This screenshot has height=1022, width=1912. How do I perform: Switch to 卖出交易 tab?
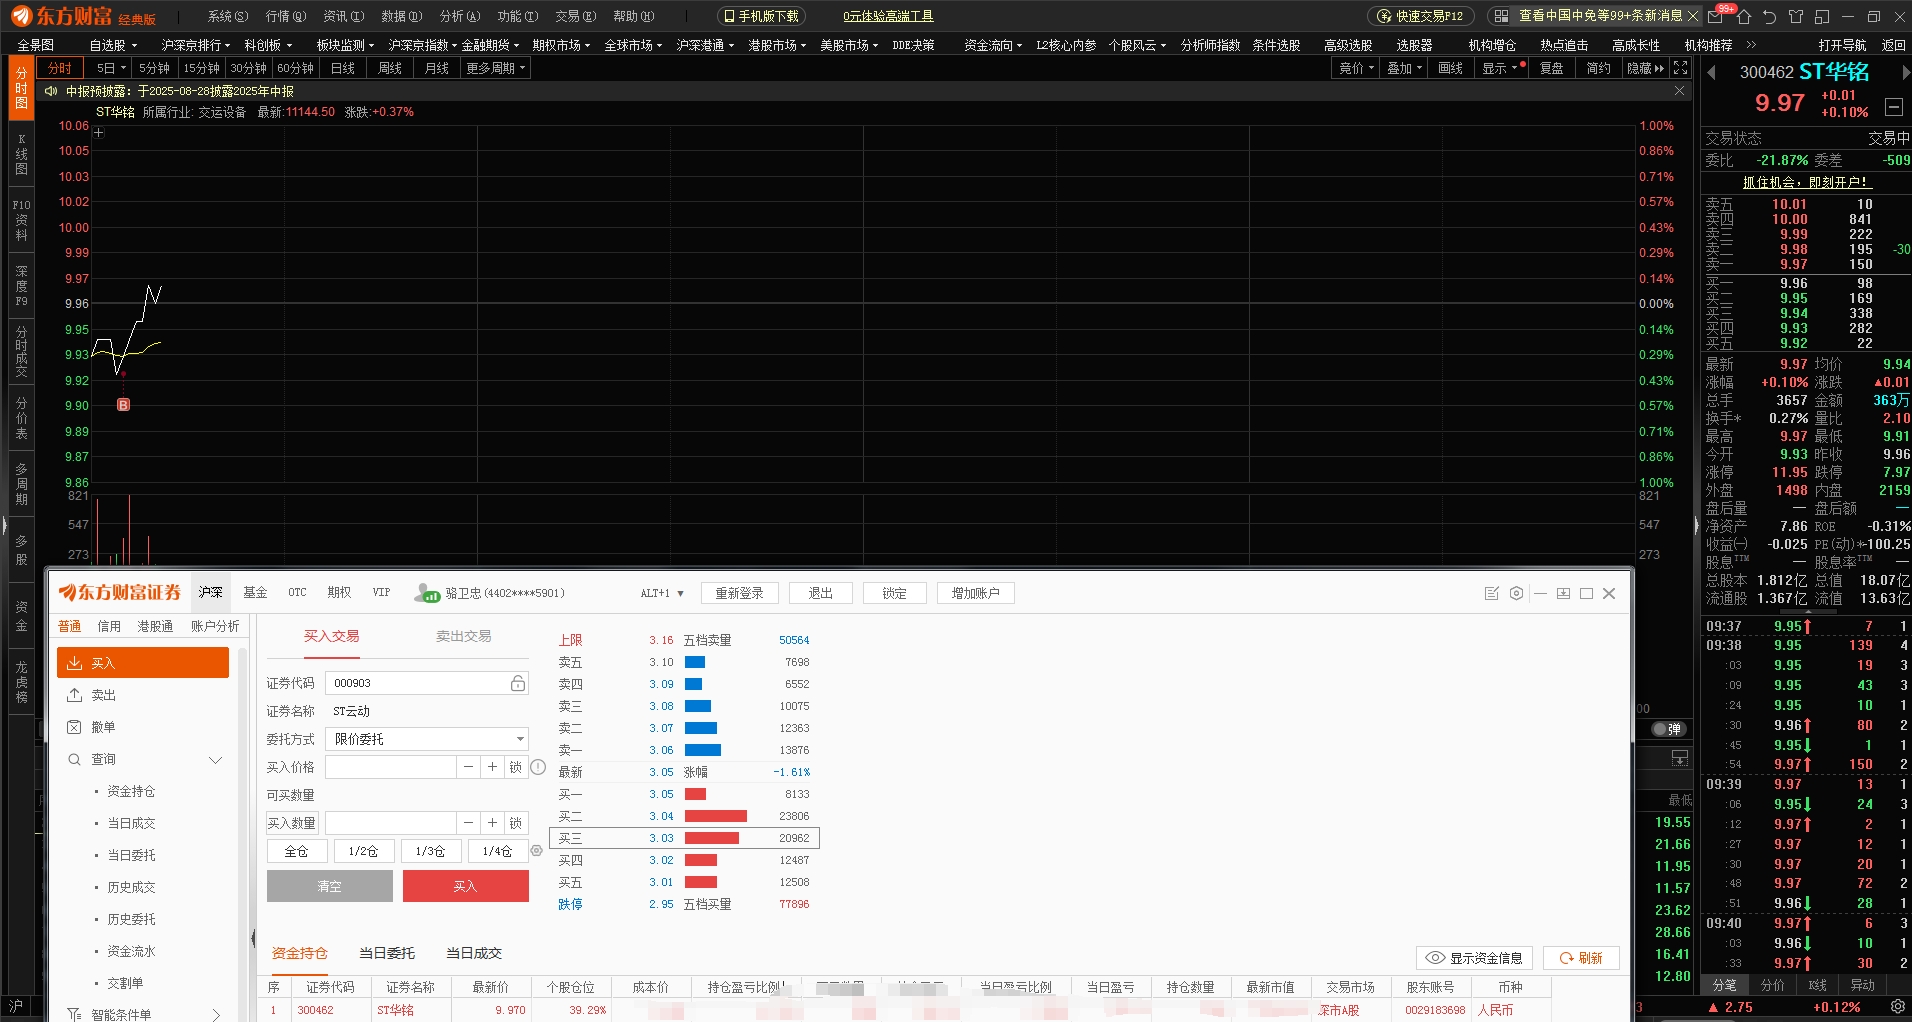(464, 636)
